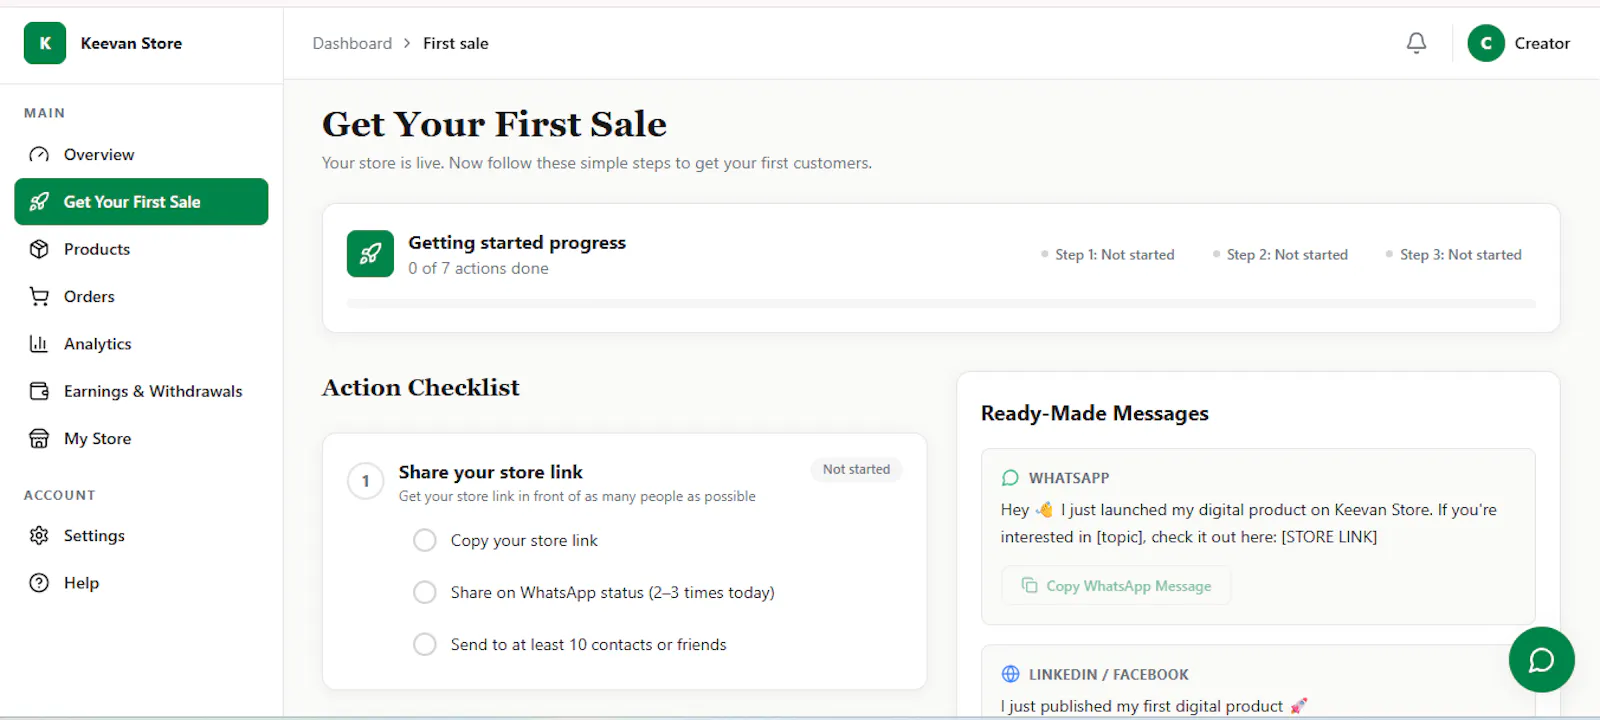Click the Not started status badge
This screenshot has height=720, width=1600.
[x=856, y=469]
